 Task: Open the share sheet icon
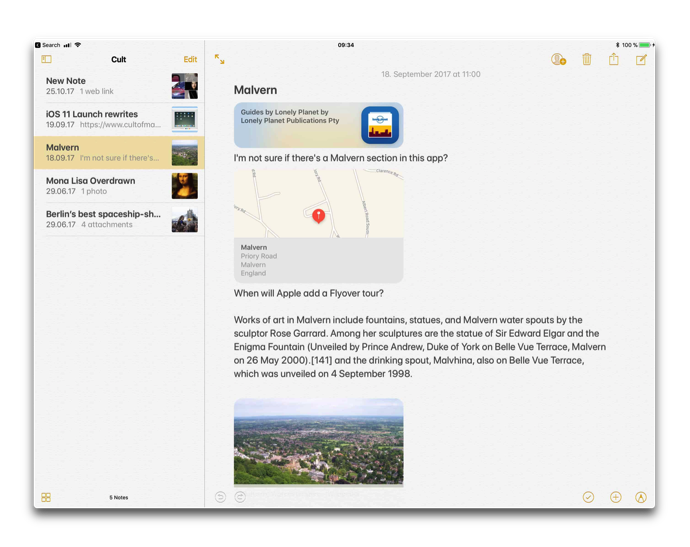point(613,59)
